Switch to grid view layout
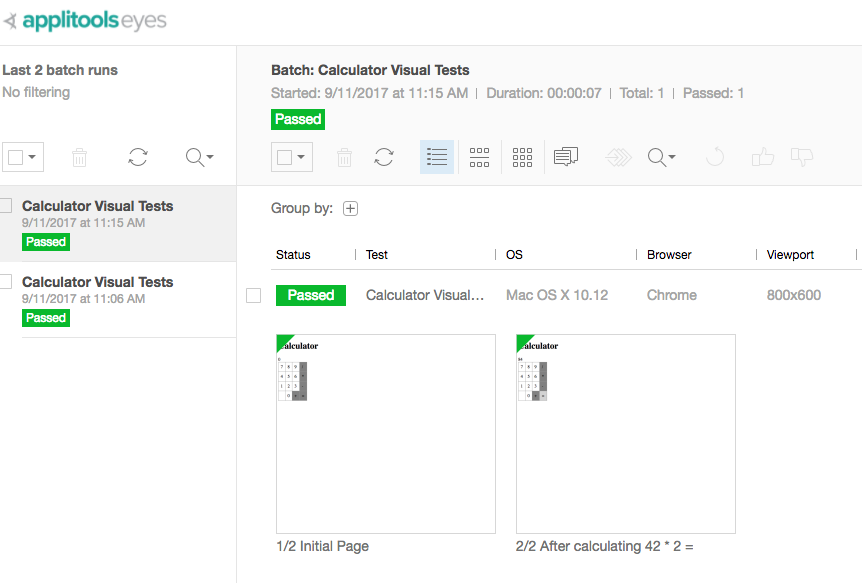 click(x=522, y=157)
